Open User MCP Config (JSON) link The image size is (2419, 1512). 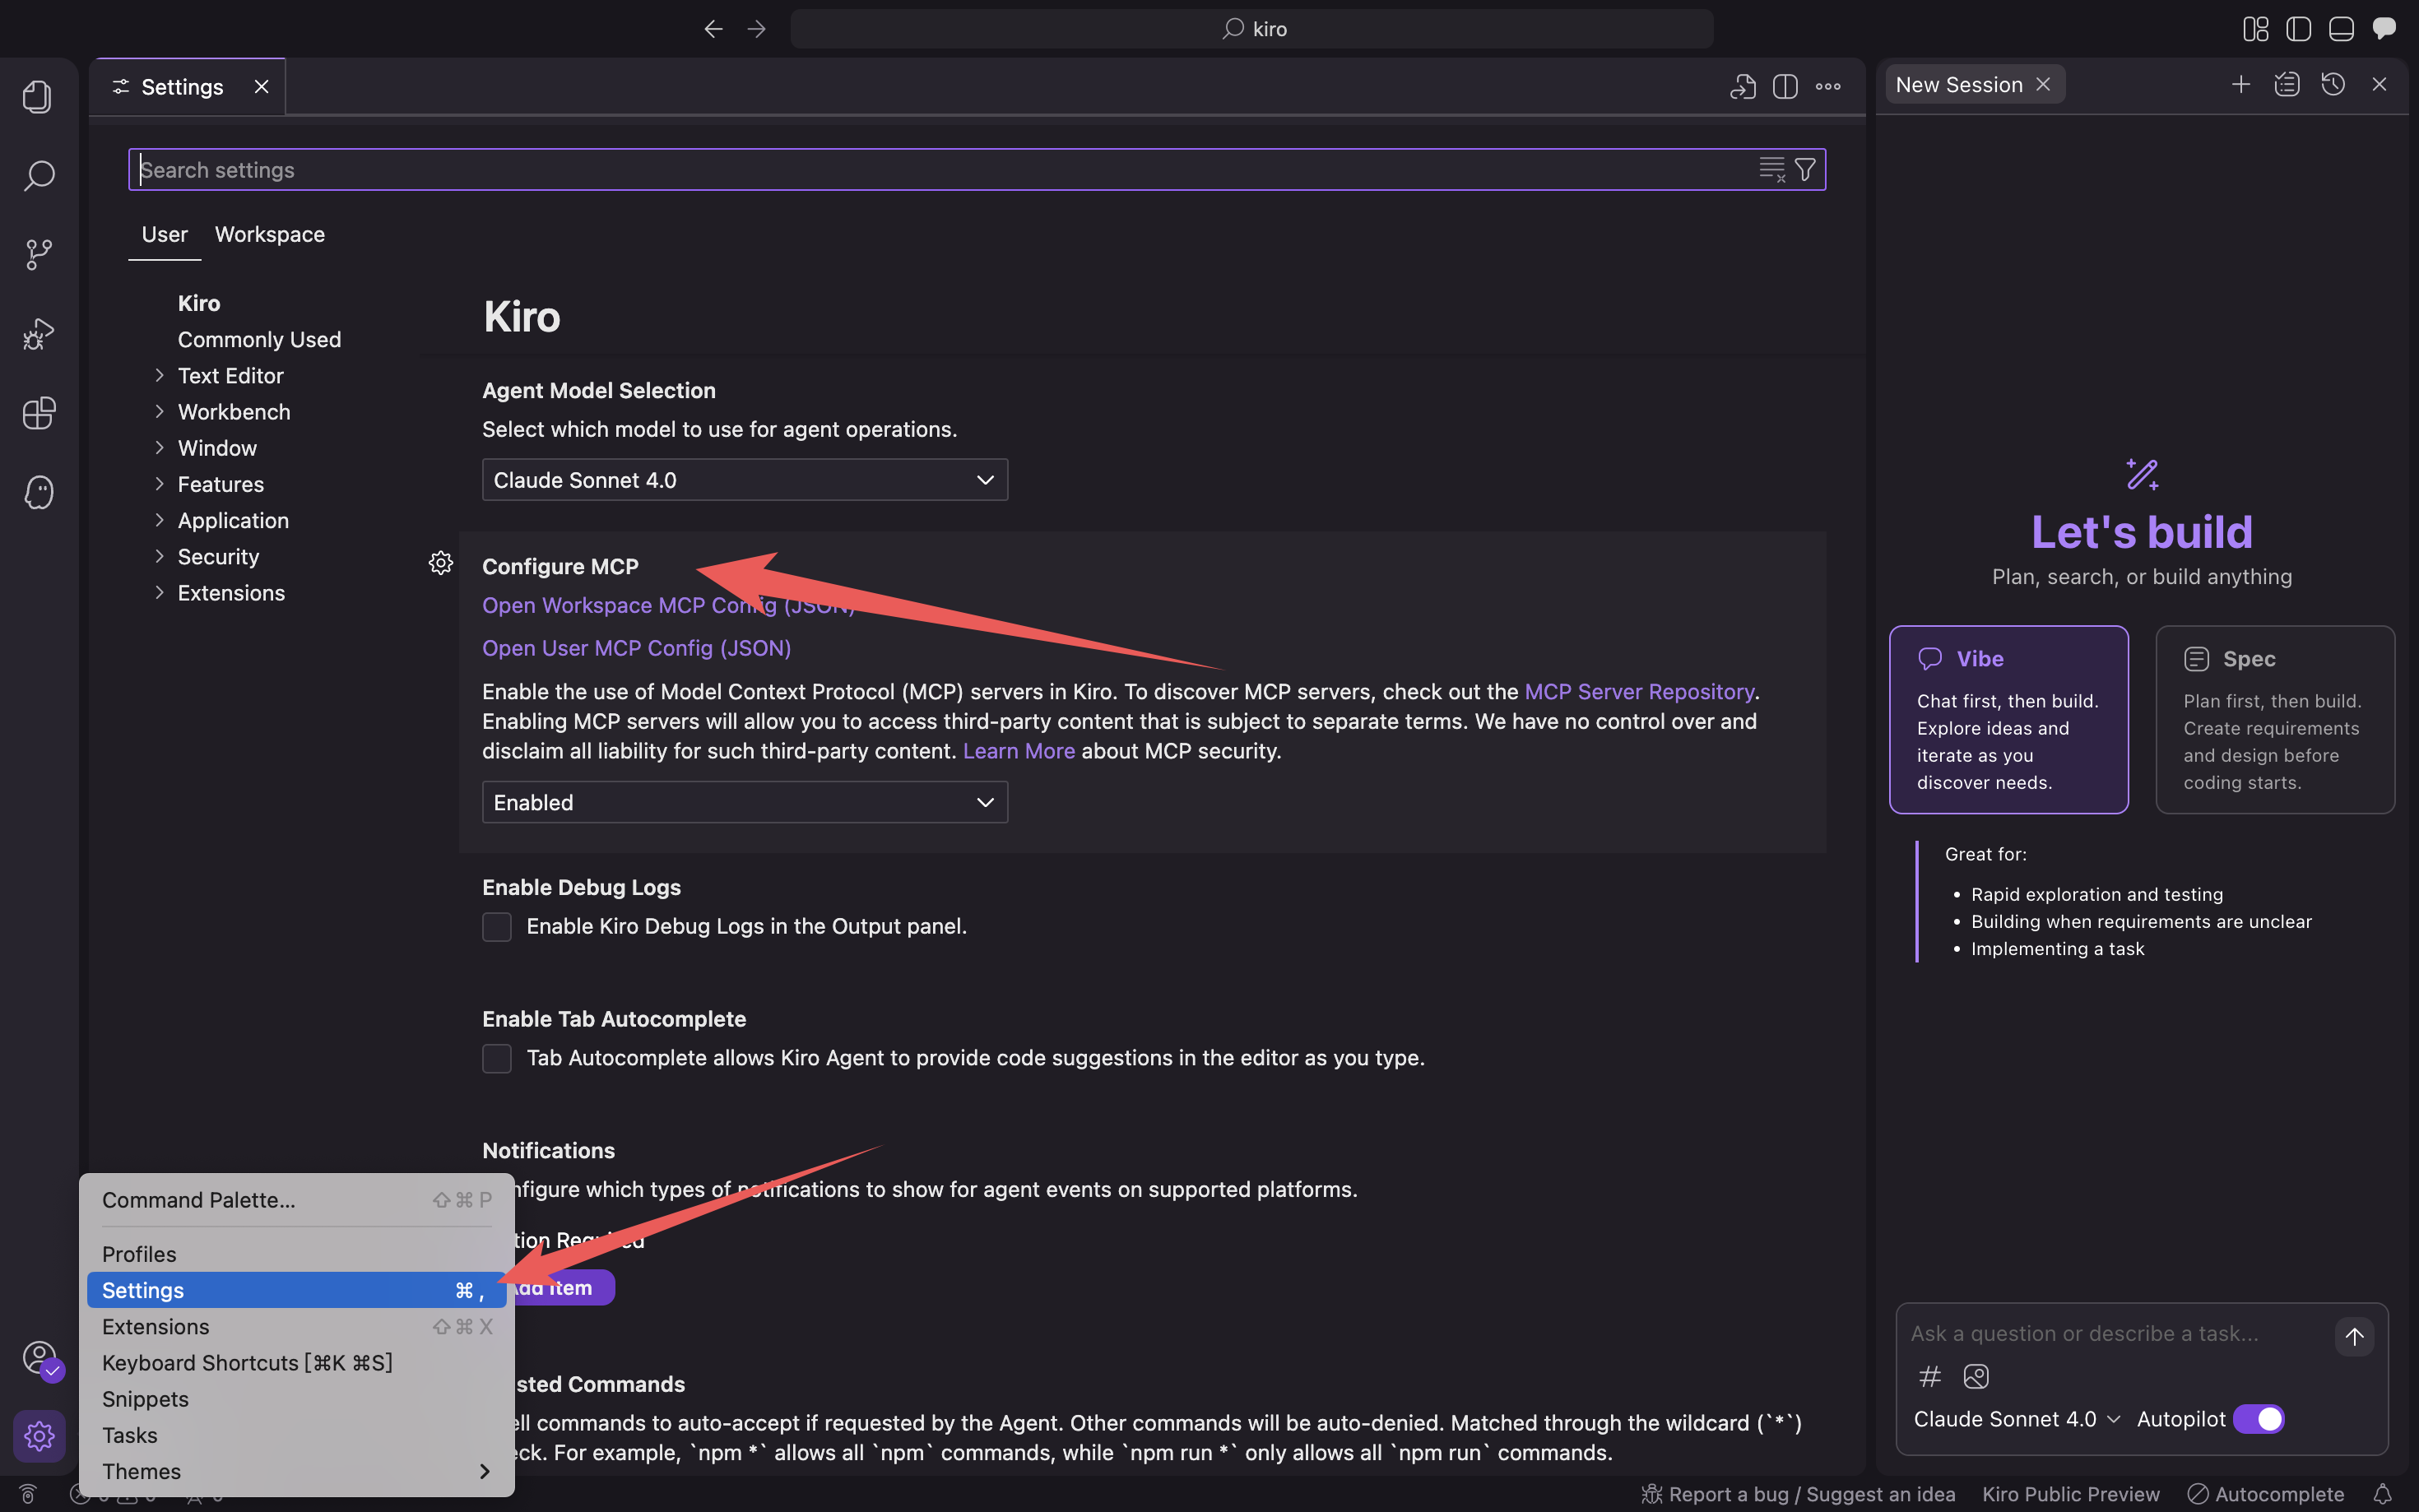point(636,648)
